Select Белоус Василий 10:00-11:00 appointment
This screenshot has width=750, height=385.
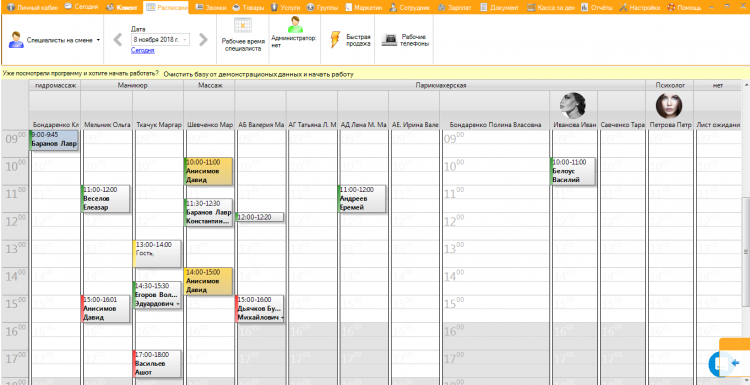[x=573, y=171]
